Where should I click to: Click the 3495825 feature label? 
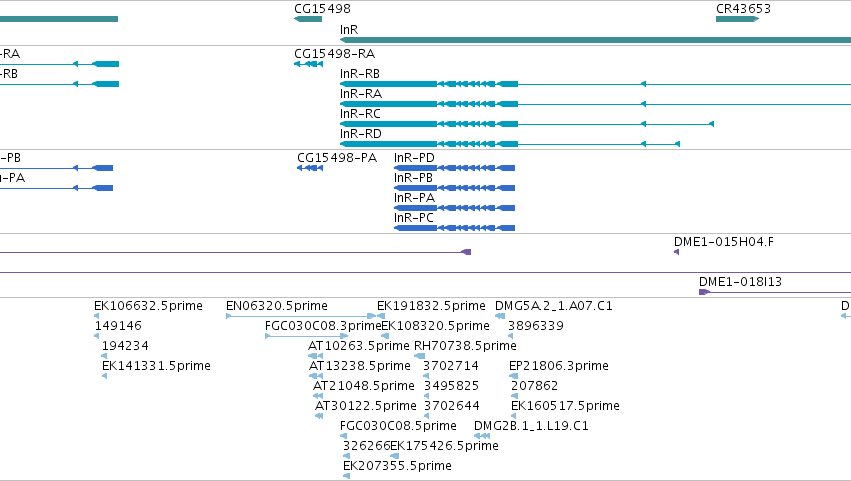452,386
